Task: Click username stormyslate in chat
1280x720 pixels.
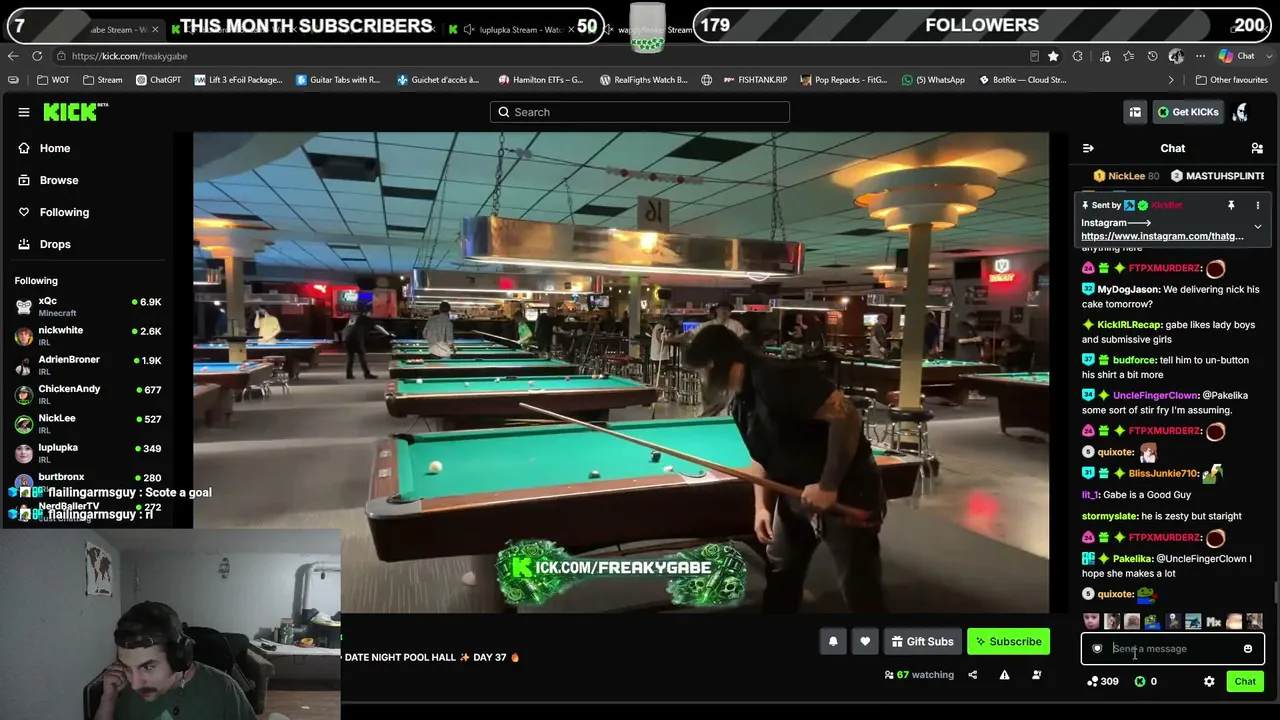Action: click(1110, 516)
